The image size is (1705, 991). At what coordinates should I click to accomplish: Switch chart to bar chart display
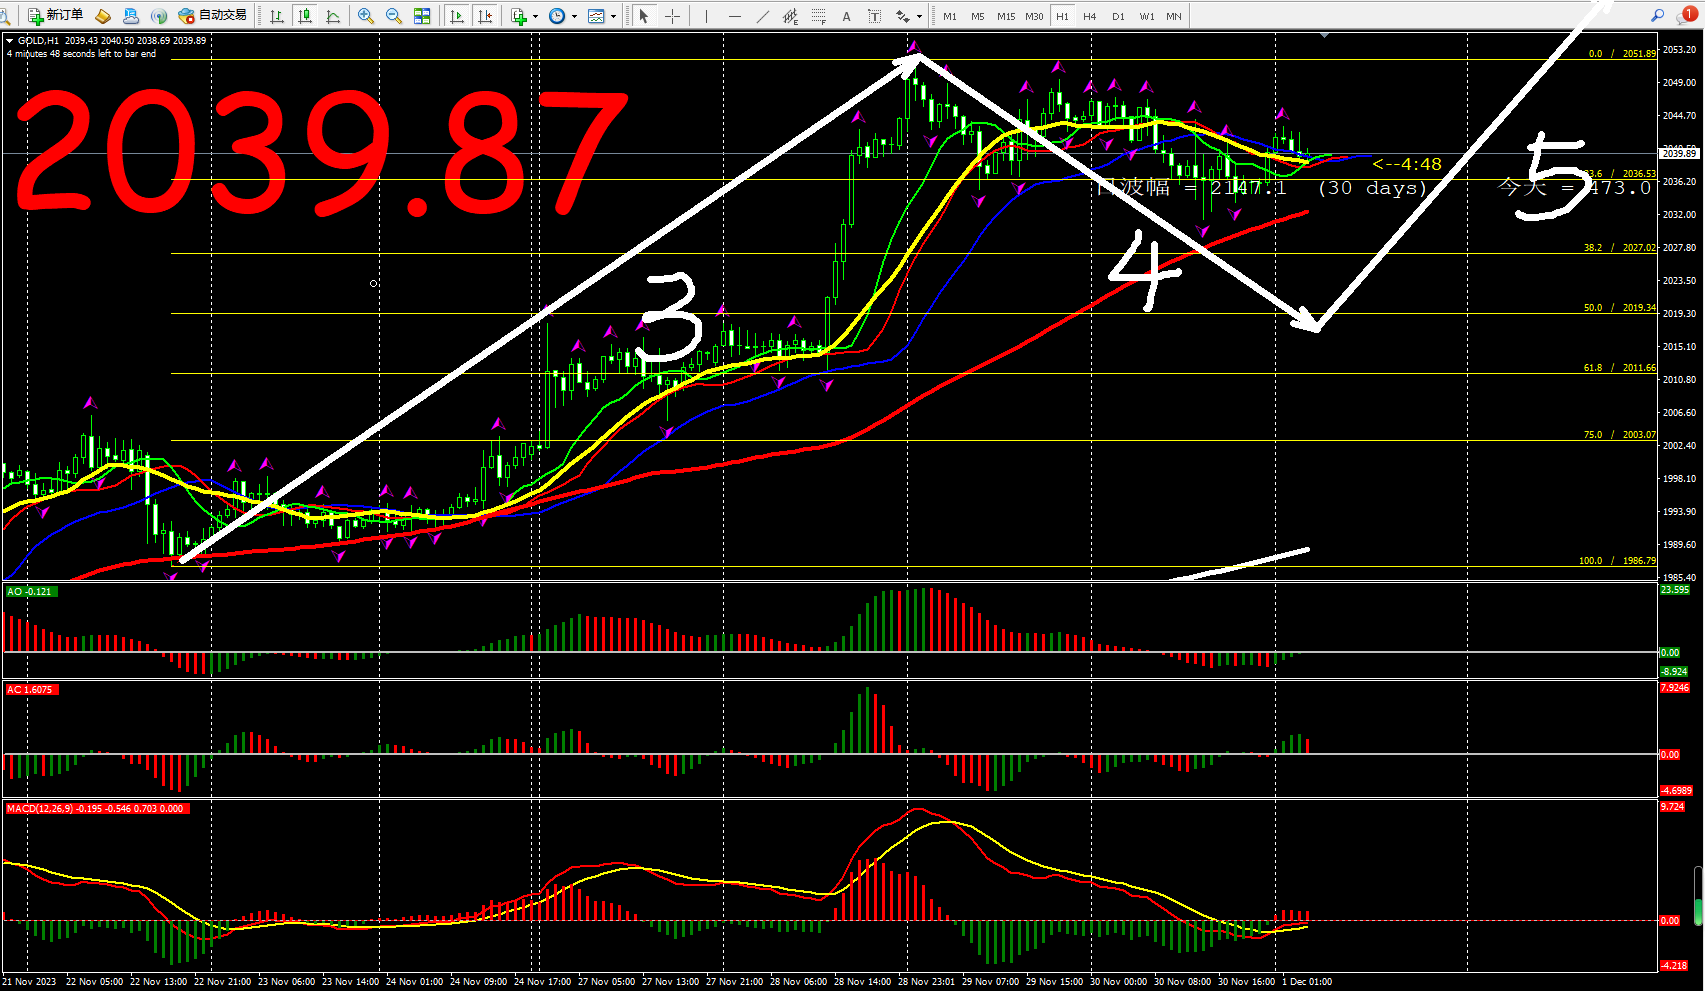[277, 16]
